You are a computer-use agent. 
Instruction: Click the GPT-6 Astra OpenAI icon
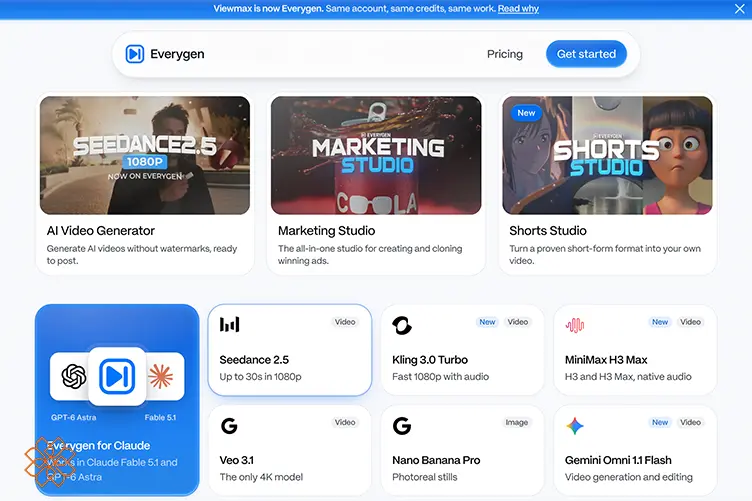[x=74, y=376]
